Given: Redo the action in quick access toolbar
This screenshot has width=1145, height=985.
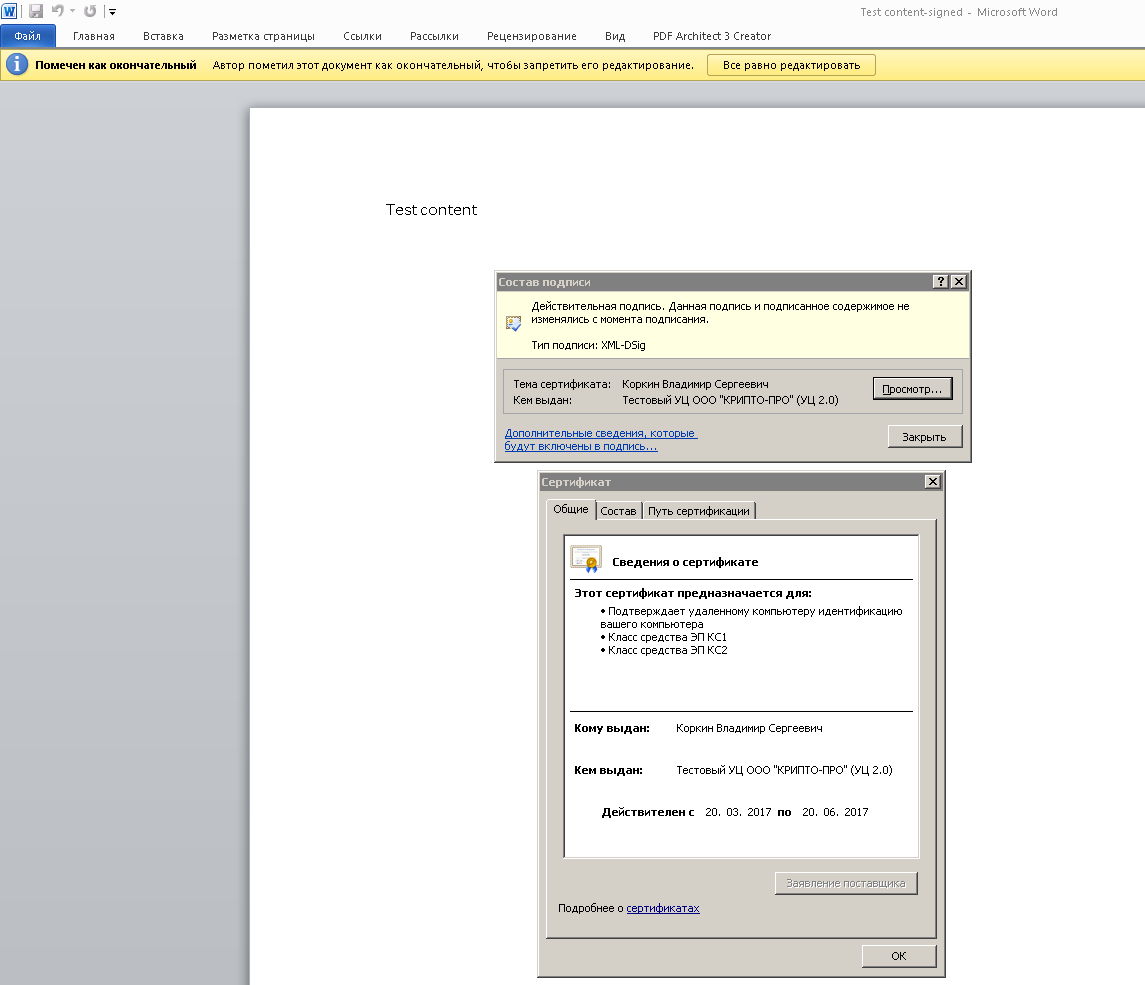Looking at the screenshot, I should [x=90, y=11].
